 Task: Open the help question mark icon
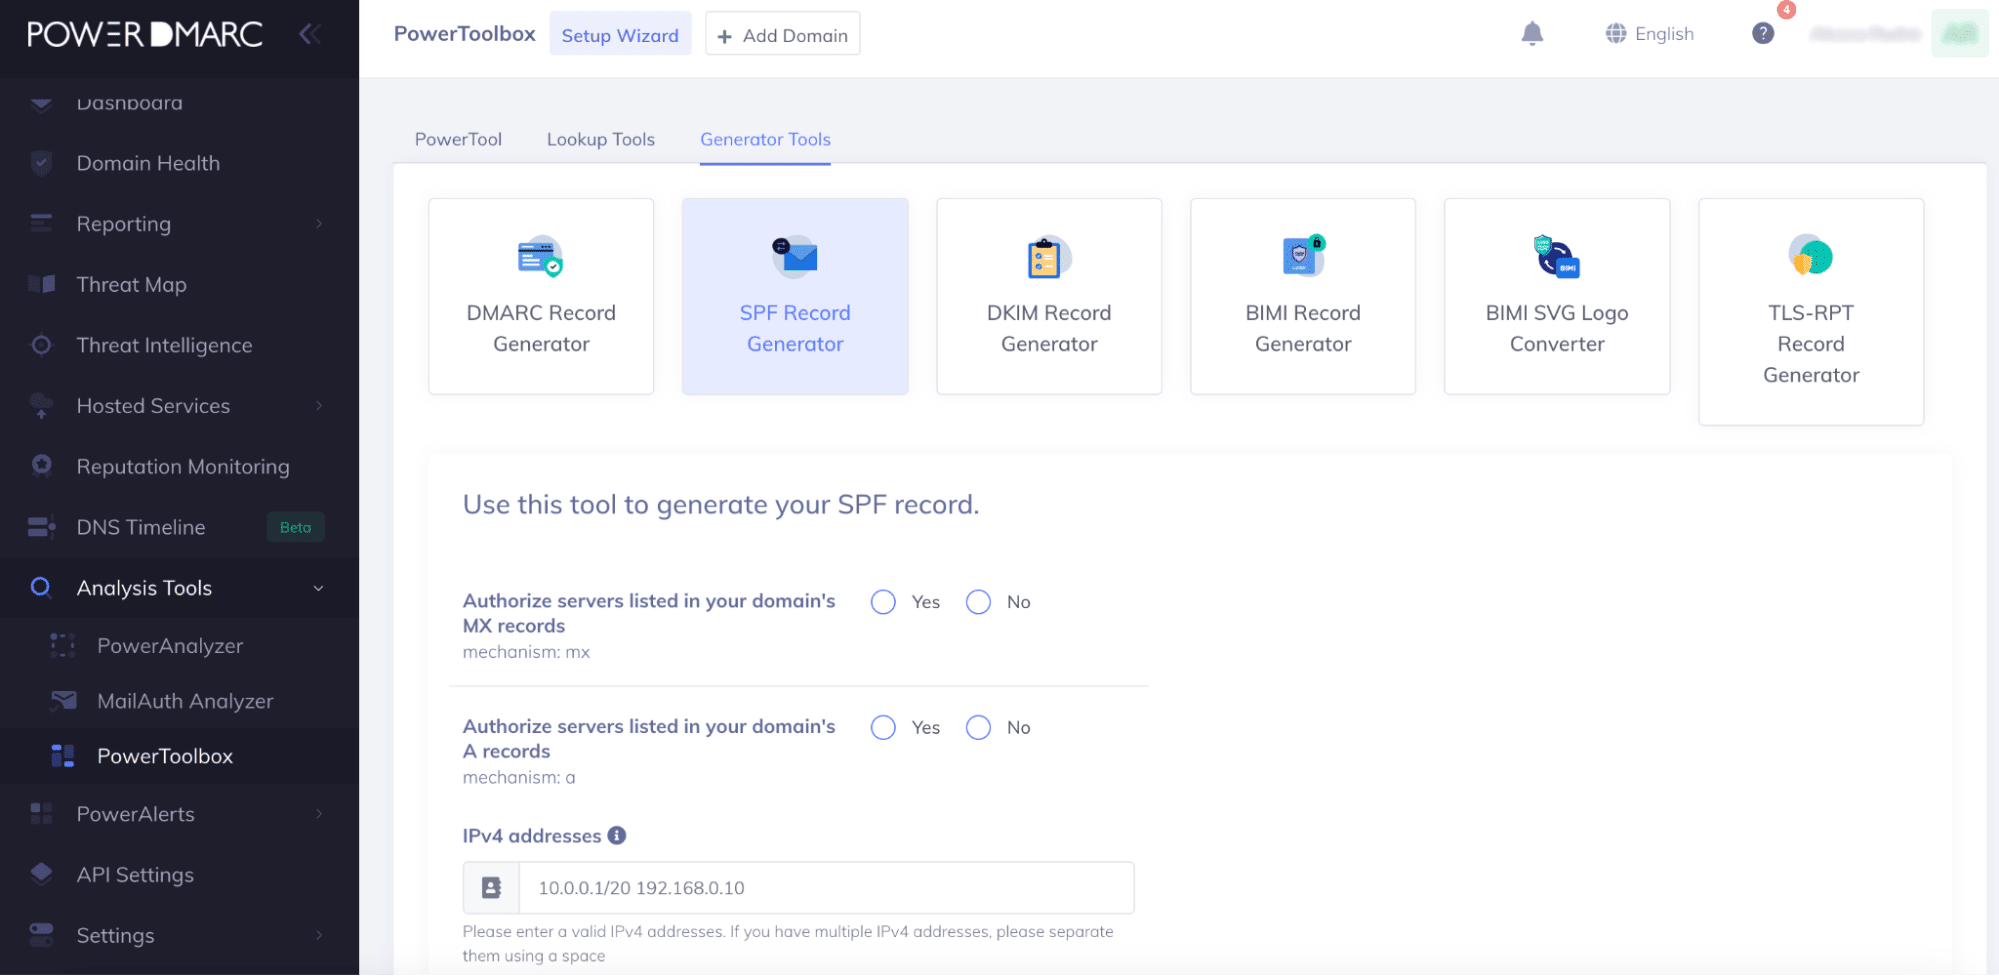1763,34
